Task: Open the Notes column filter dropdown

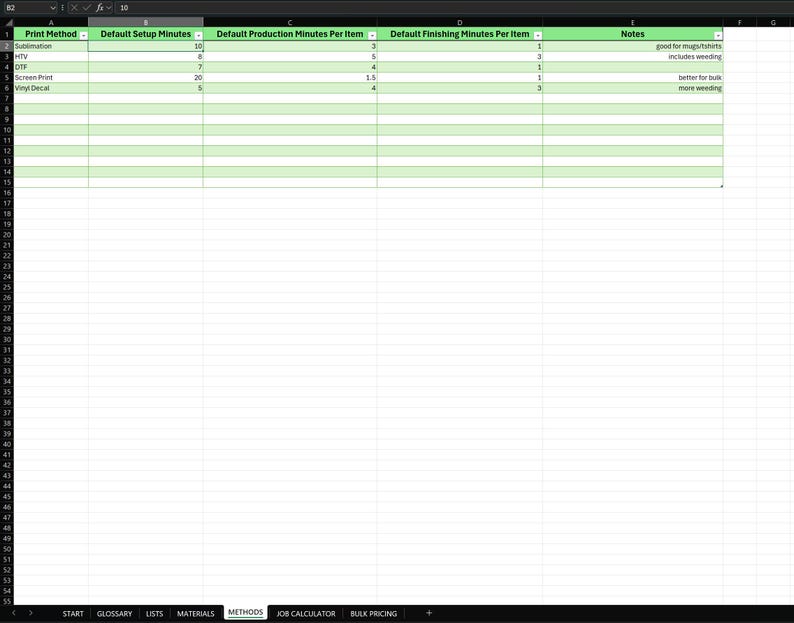Action: pos(718,35)
